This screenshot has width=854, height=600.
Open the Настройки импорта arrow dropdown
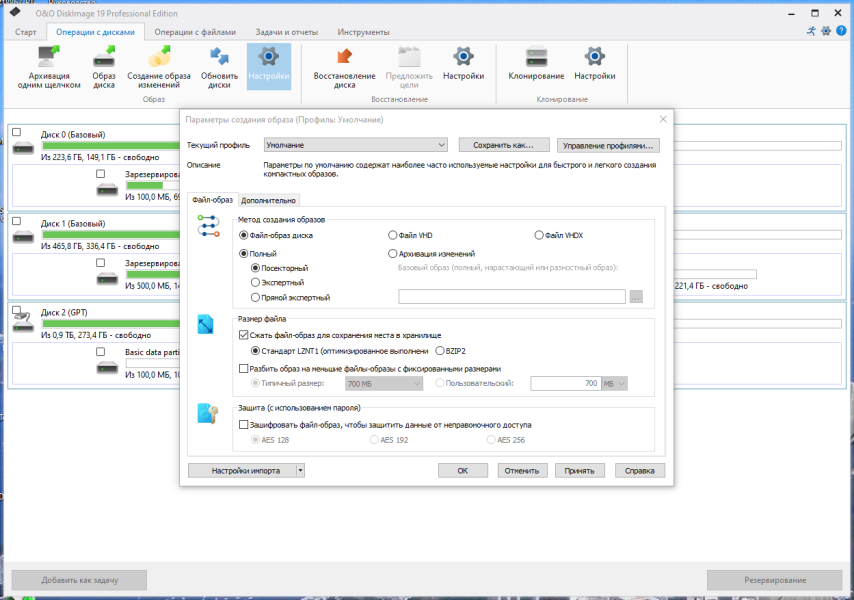click(x=300, y=470)
